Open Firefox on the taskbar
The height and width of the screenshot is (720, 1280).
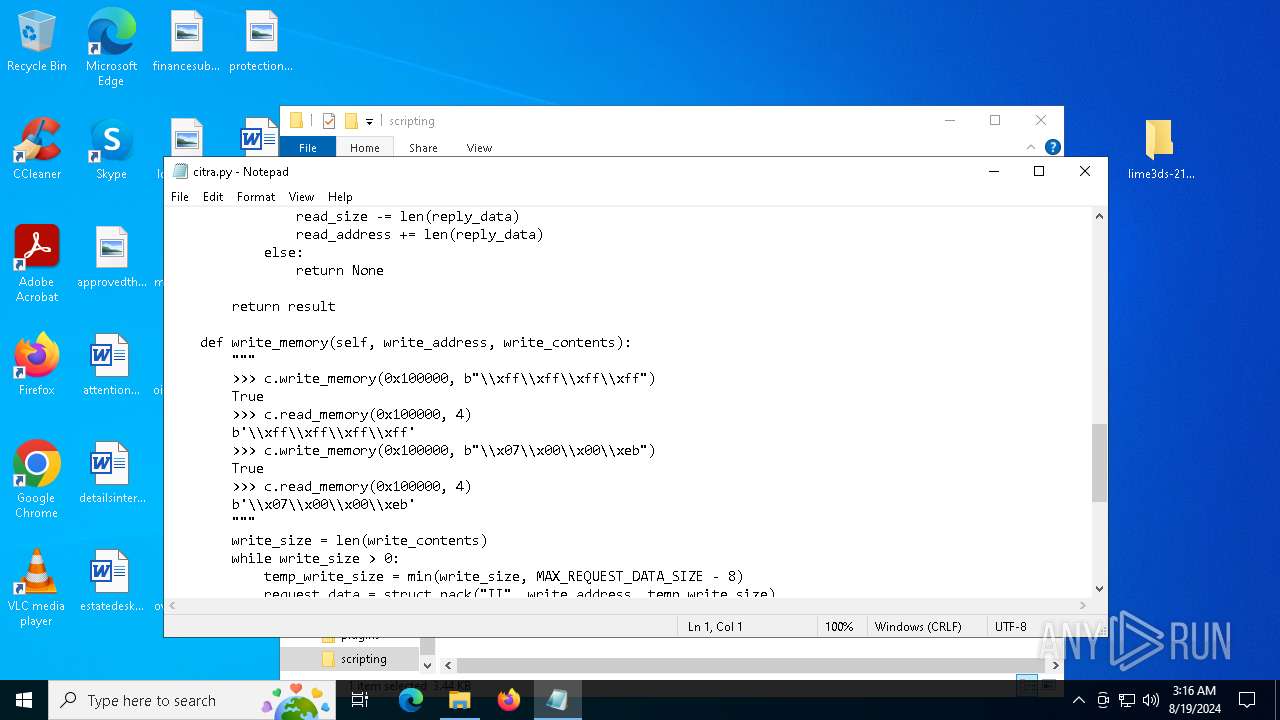click(509, 700)
